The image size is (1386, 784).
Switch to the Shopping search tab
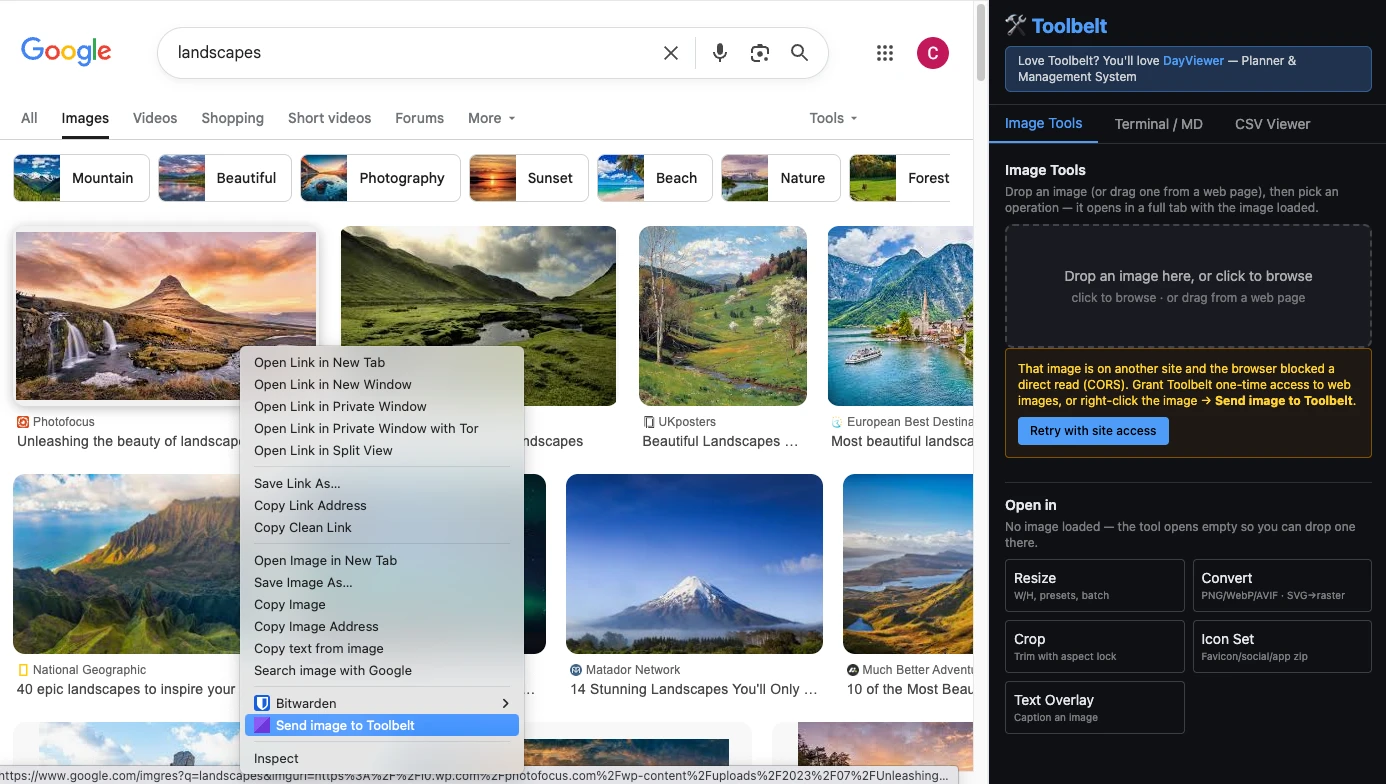232,118
